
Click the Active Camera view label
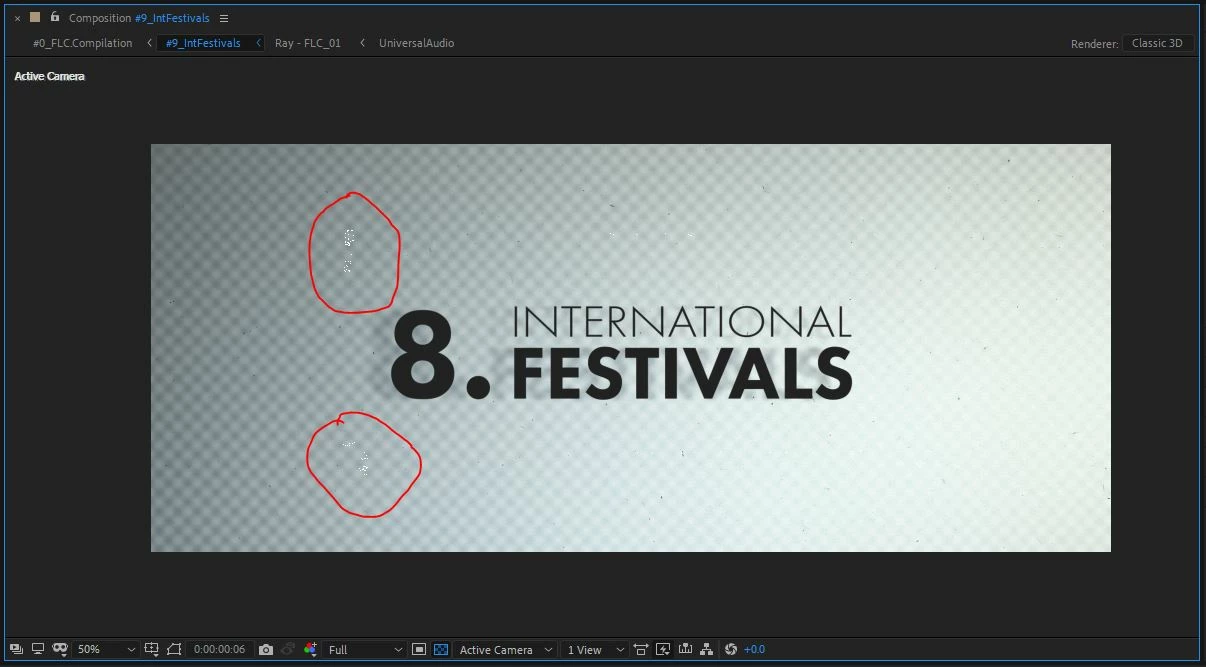pos(49,76)
